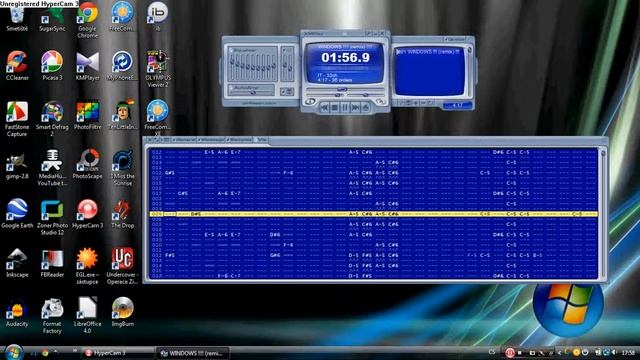The height and width of the screenshot is (360, 640).
Task: Launch Smart Defrag 2
Action: 52,119
